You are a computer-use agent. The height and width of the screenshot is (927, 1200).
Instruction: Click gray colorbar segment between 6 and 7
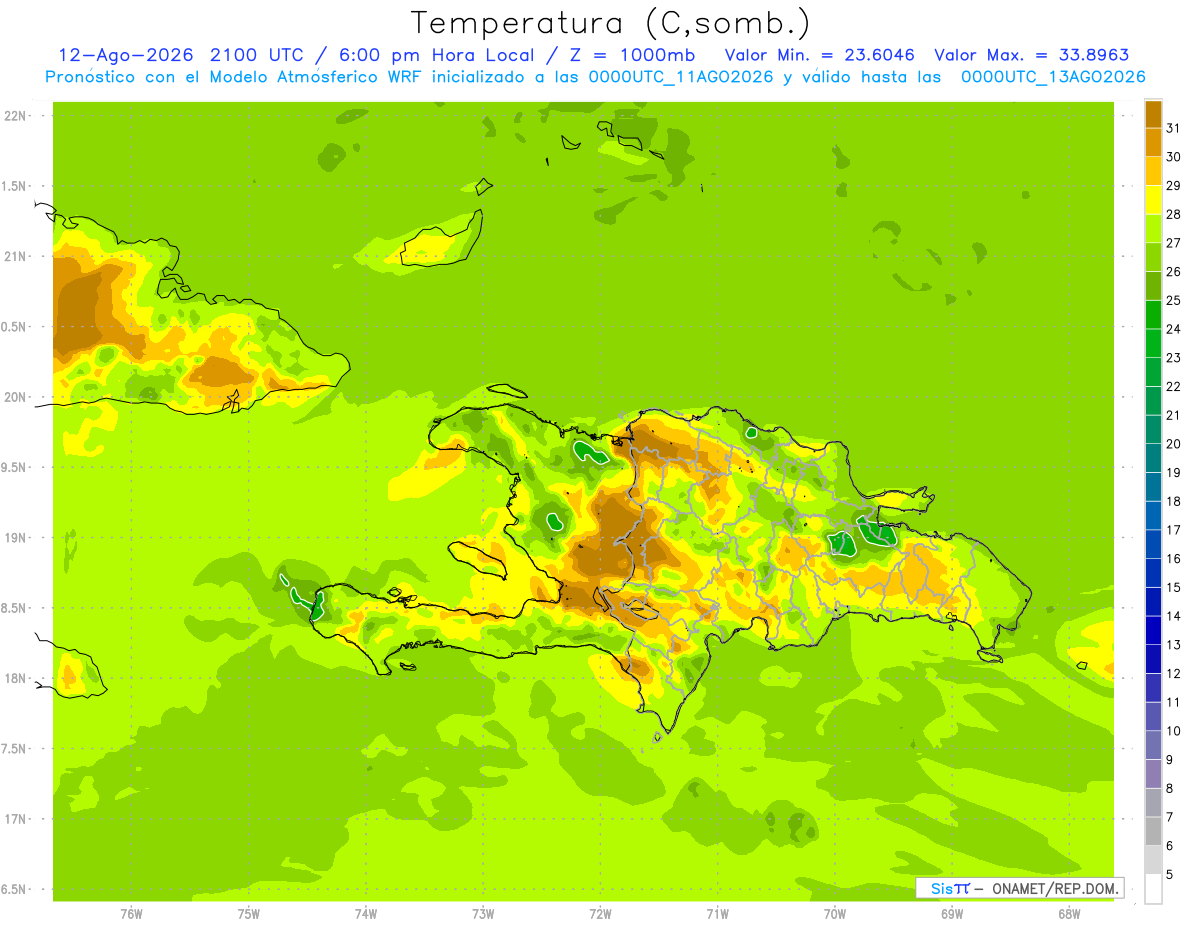point(1153,831)
